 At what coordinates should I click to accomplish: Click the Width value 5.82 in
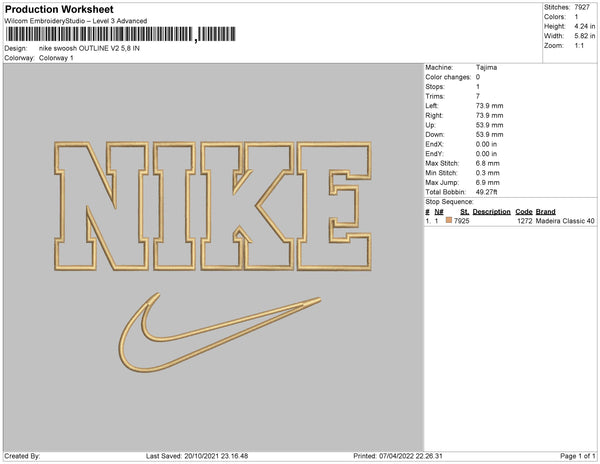point(585,36)
